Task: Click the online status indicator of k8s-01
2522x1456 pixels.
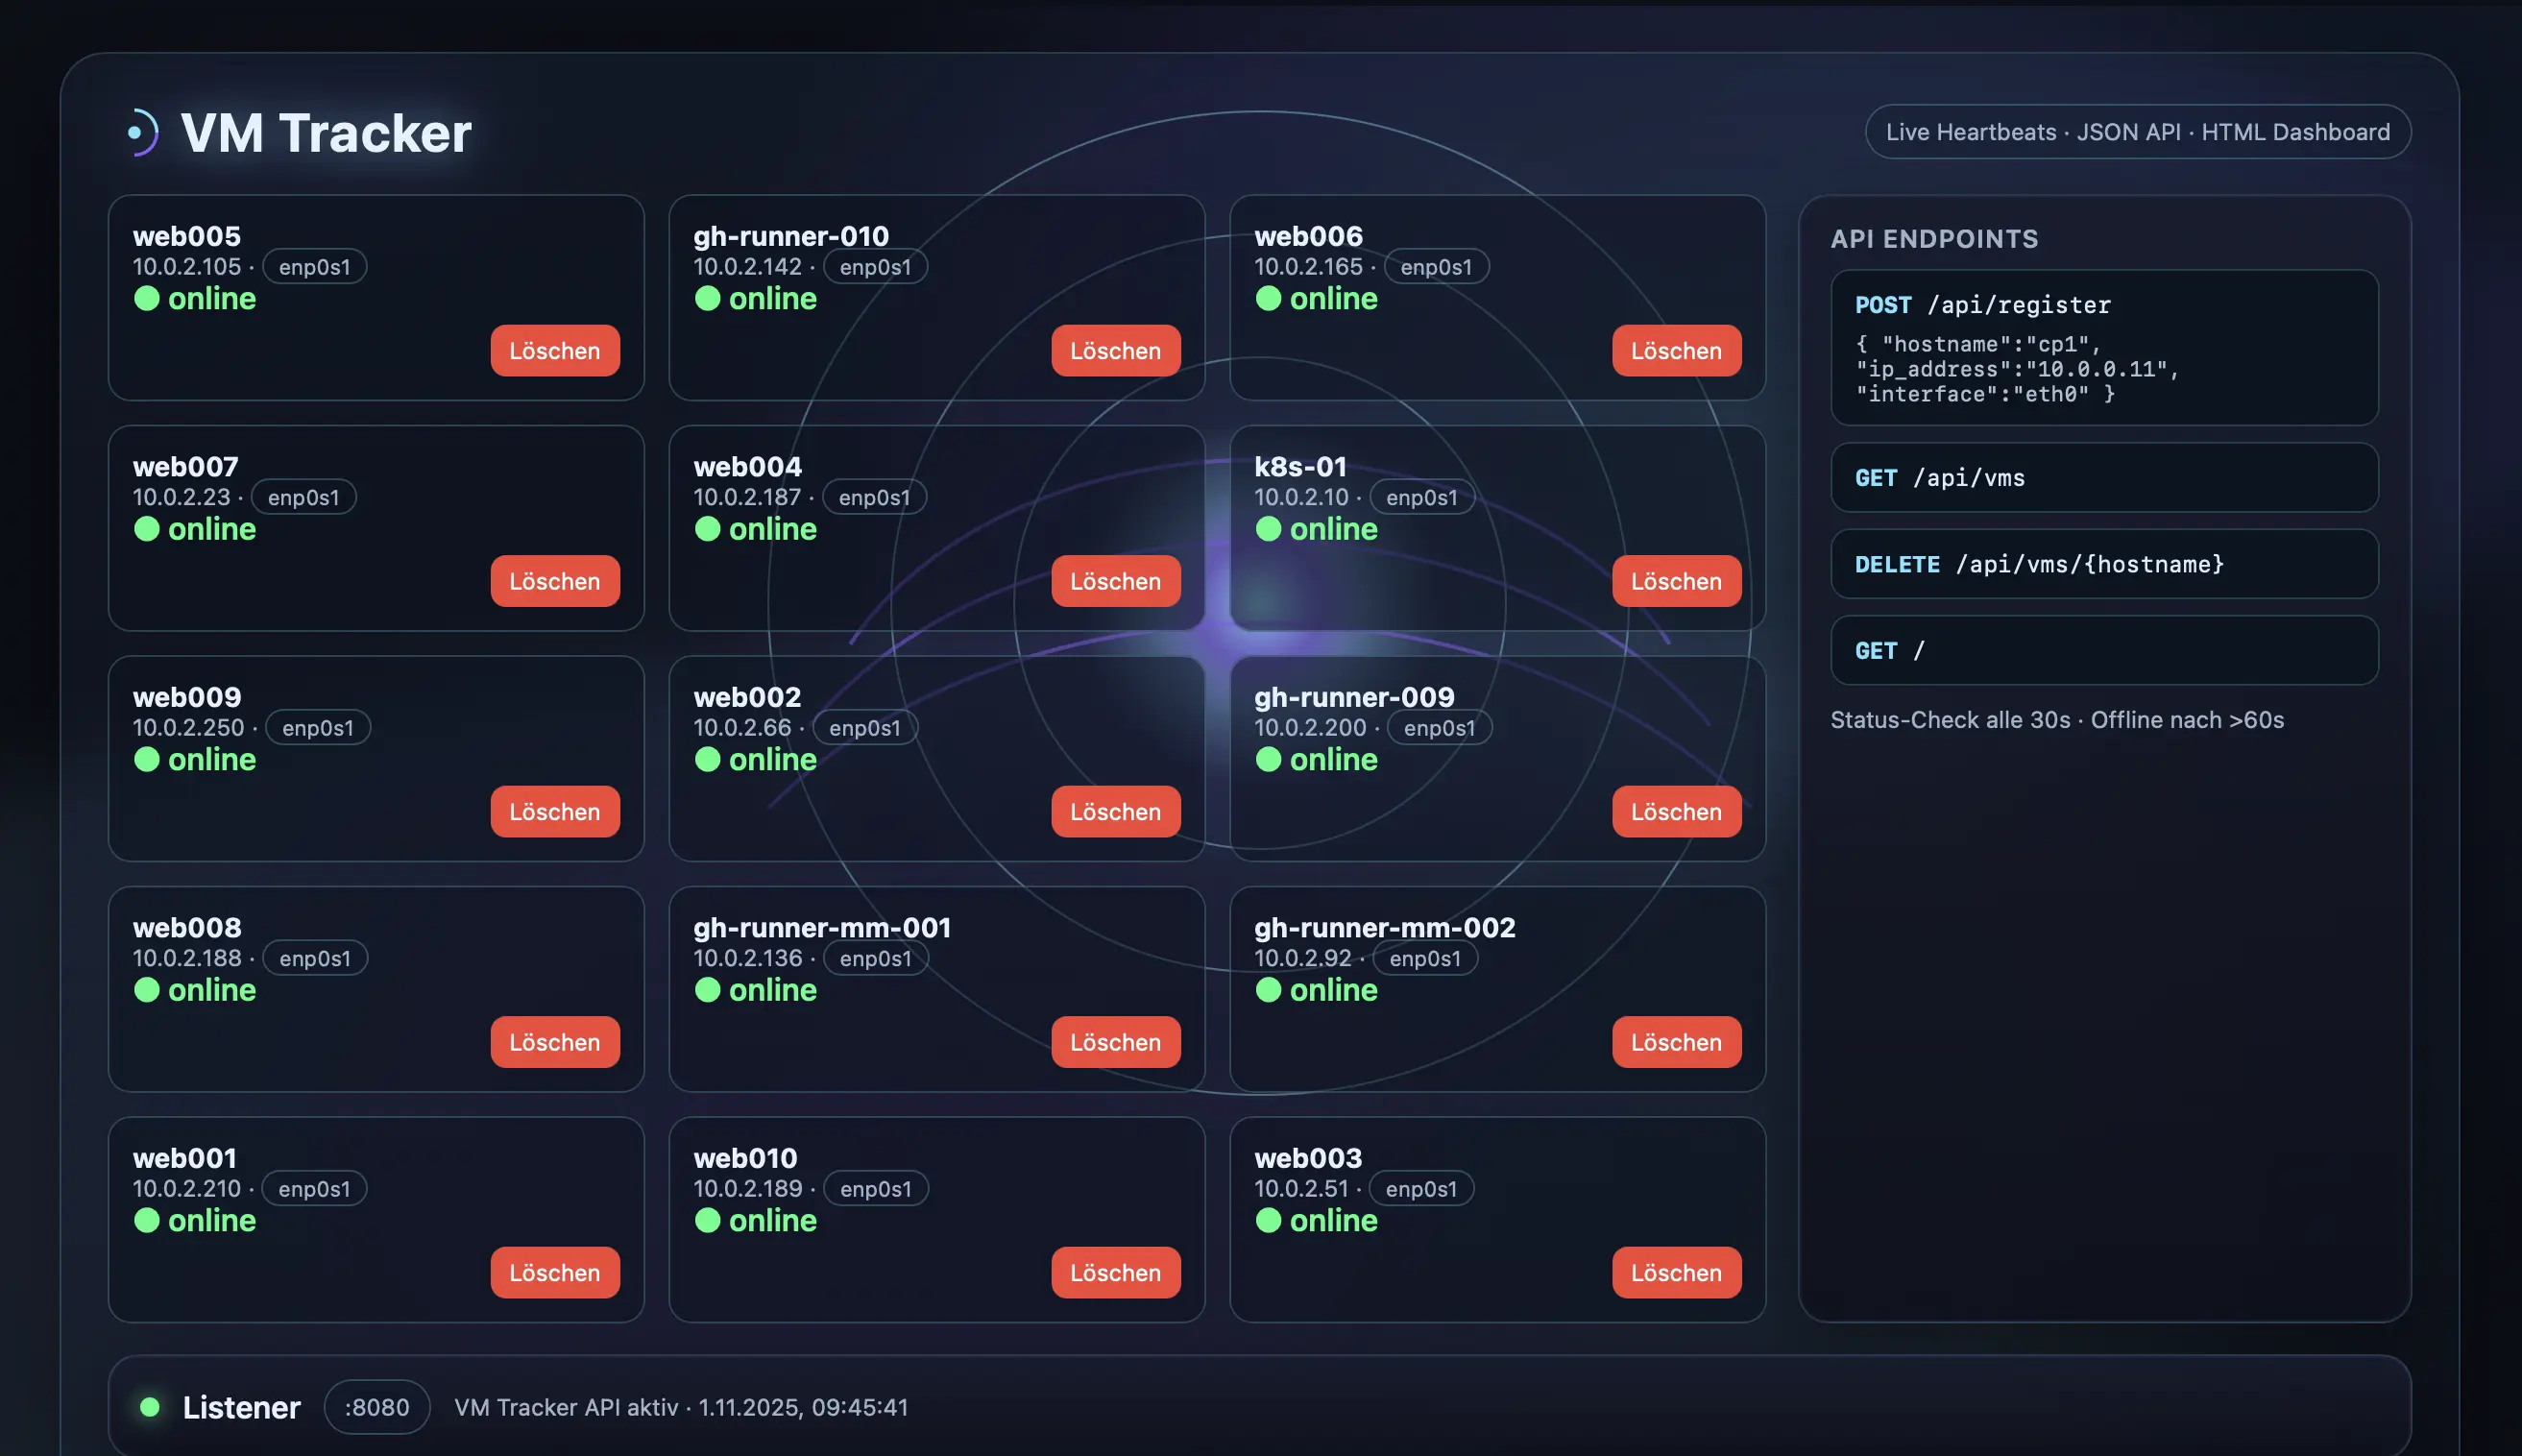Action: pyautogui.click(x=1270, y=529)
